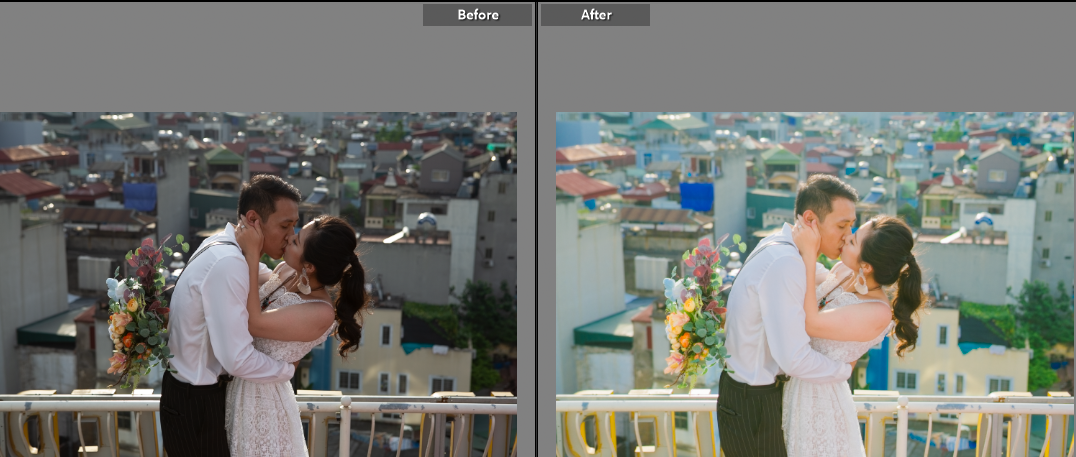Viewport: 1076px width, 457px height.
Task: Click the green tree in the After photo
Action: (x=1040, y=320)
